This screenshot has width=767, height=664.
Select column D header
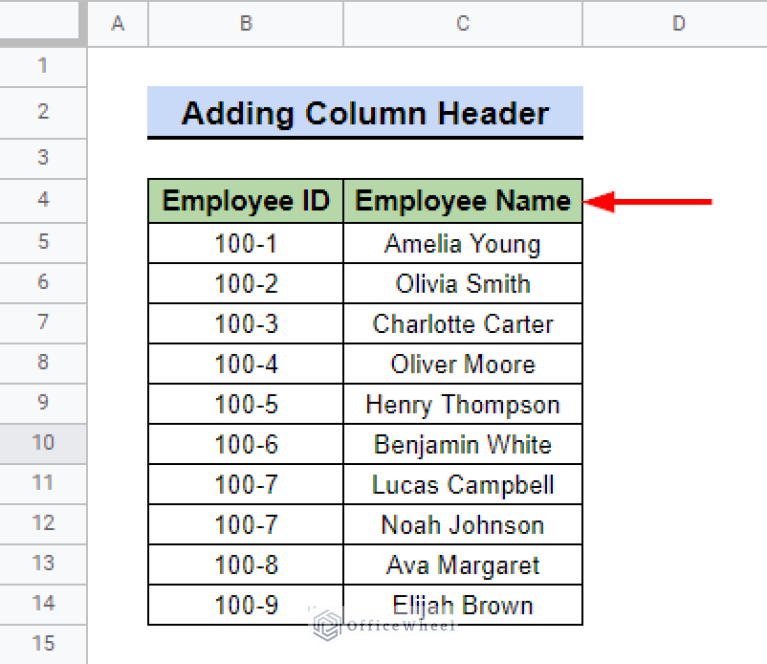pyautogui.click(x=677, y=23)
